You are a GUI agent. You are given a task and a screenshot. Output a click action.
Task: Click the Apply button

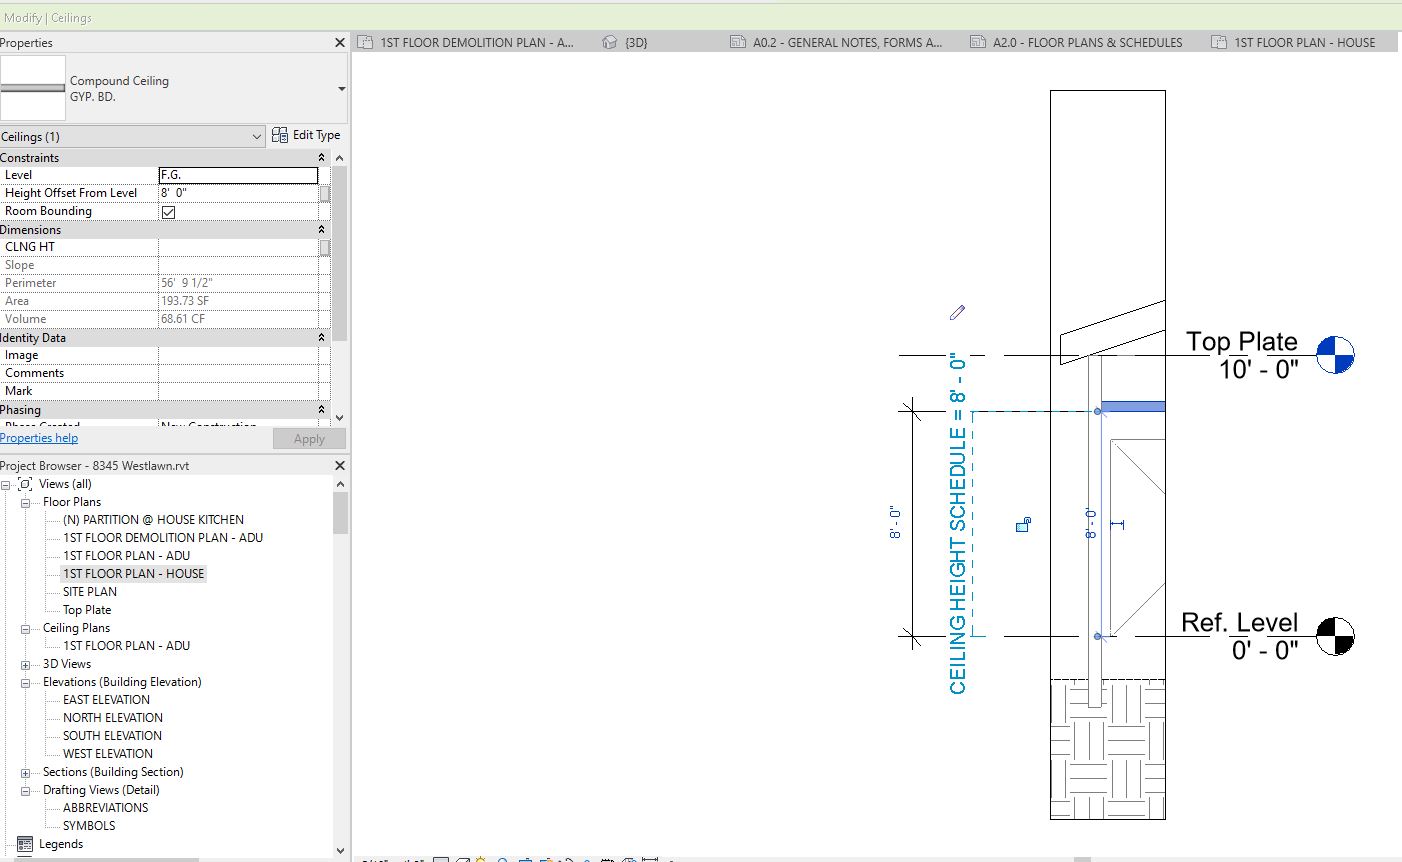309,439
